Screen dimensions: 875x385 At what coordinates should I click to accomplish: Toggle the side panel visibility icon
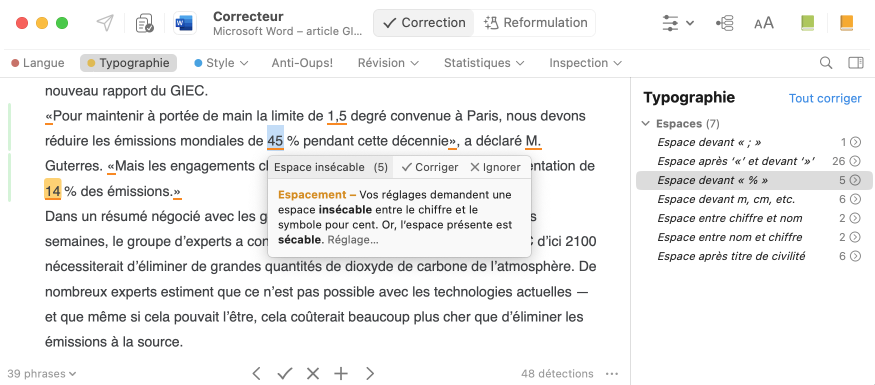coord(855,63)
